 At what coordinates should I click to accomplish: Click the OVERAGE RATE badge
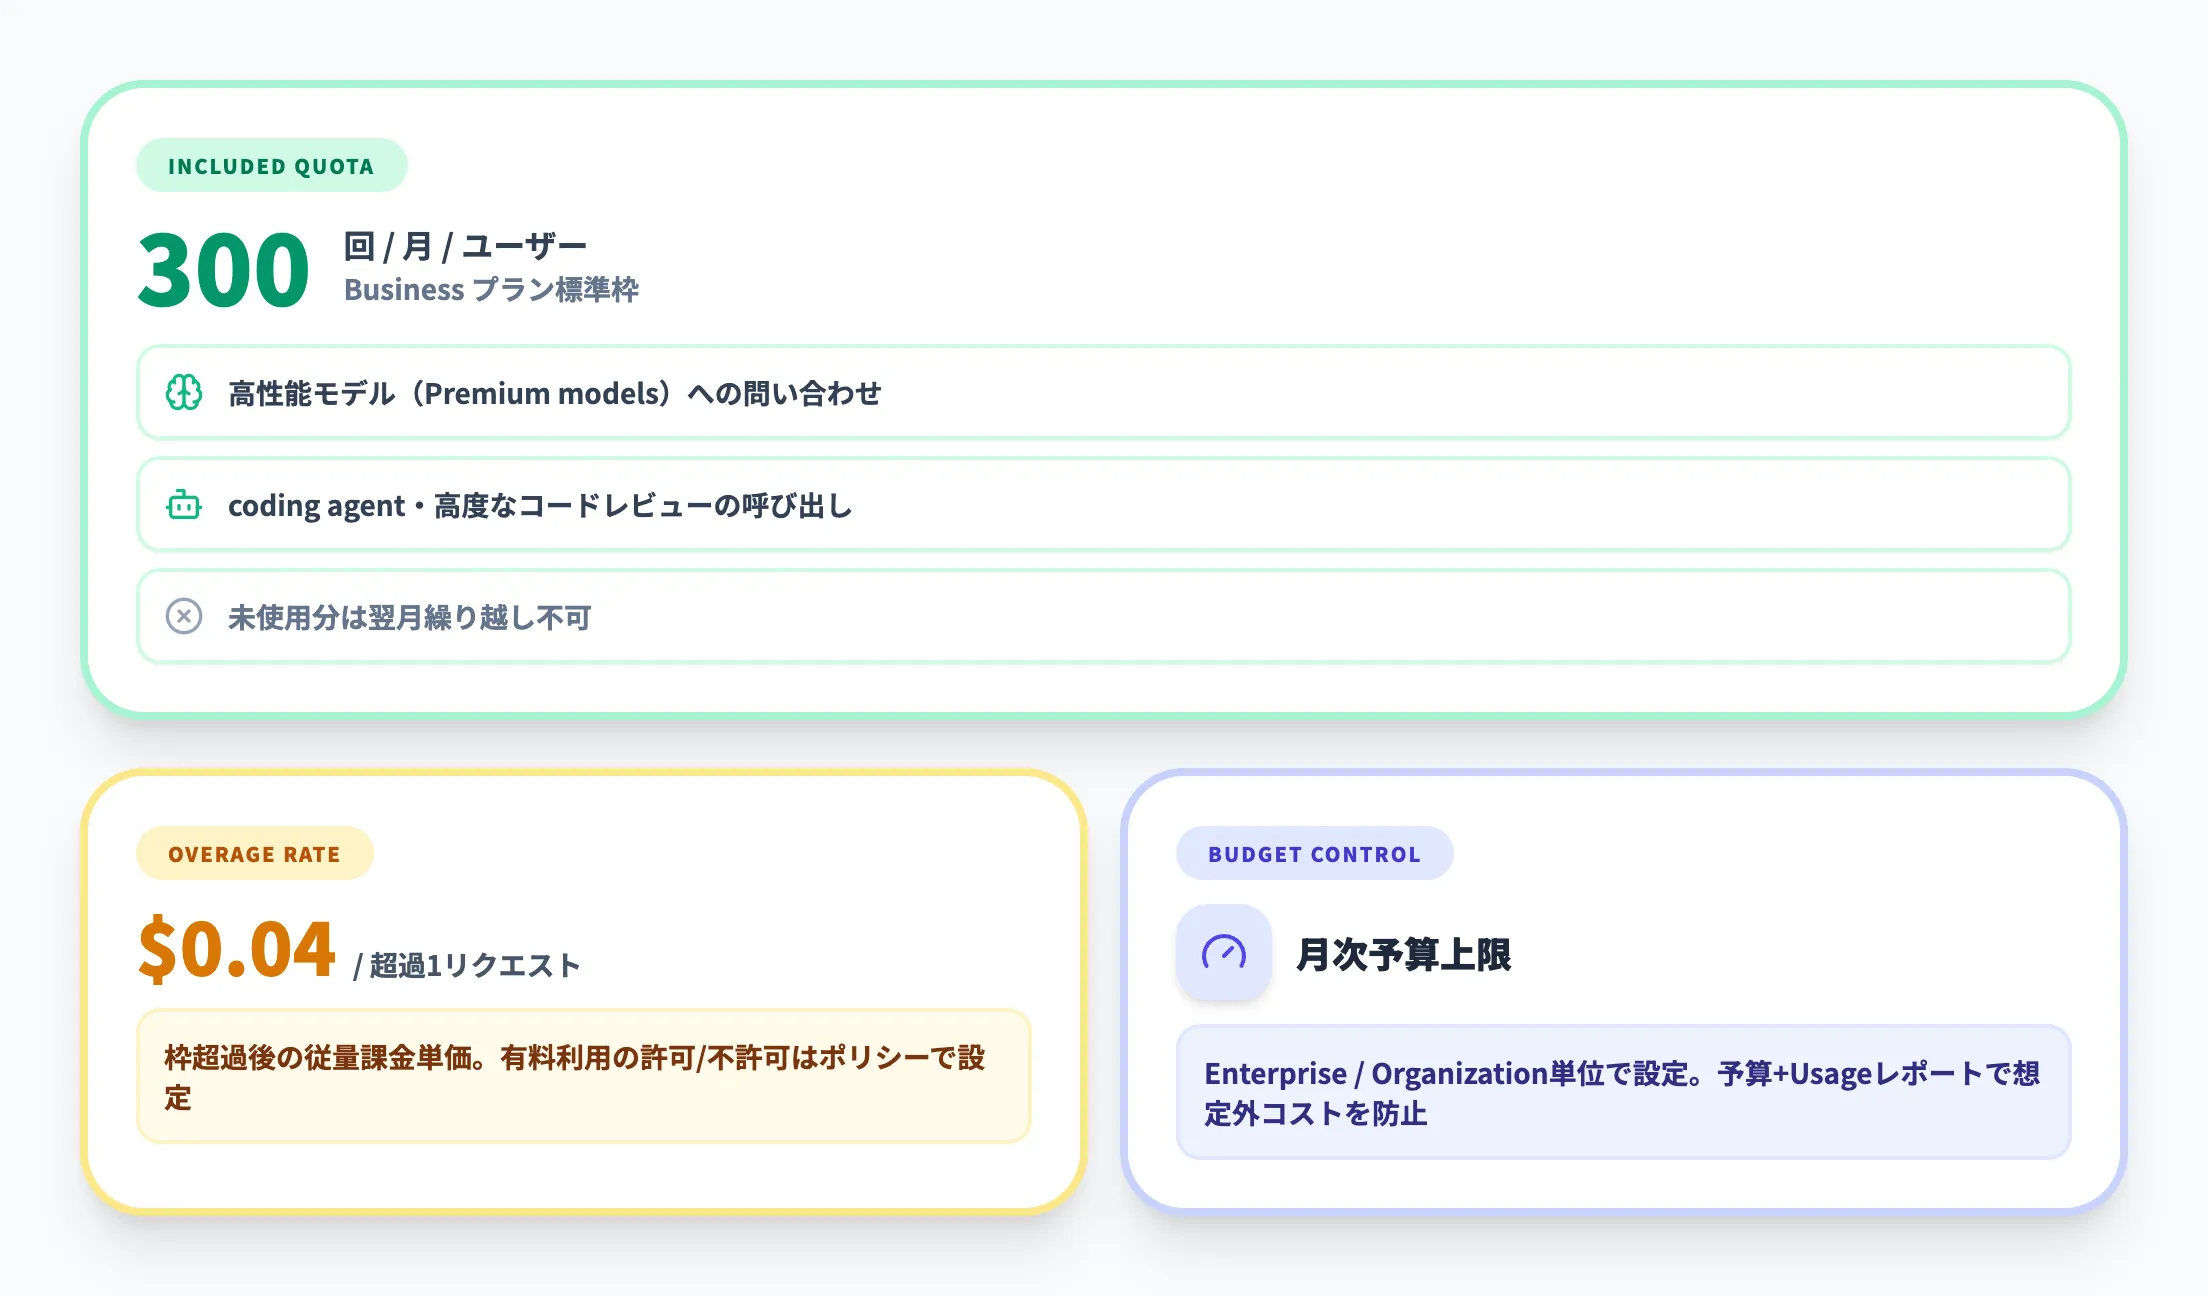tap(254, 853)
